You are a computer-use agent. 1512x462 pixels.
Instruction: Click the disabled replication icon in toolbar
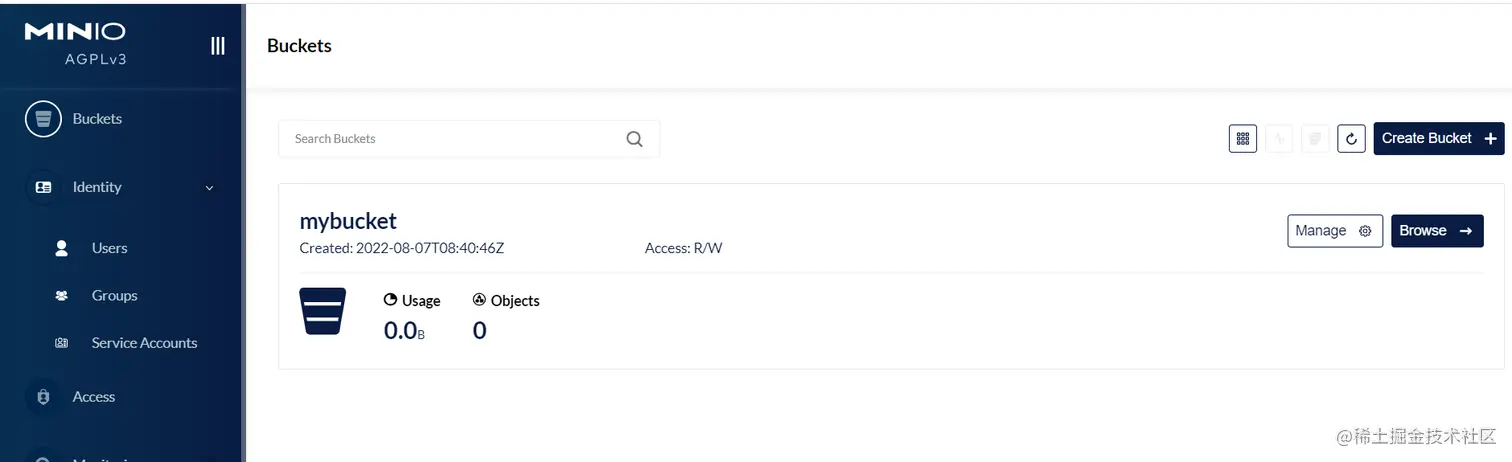1279,139
